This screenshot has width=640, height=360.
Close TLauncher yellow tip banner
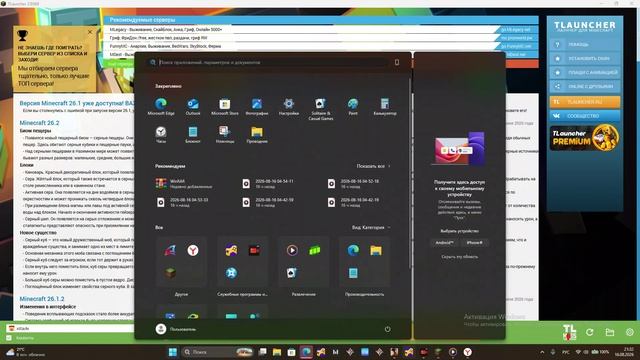point(90,31)
